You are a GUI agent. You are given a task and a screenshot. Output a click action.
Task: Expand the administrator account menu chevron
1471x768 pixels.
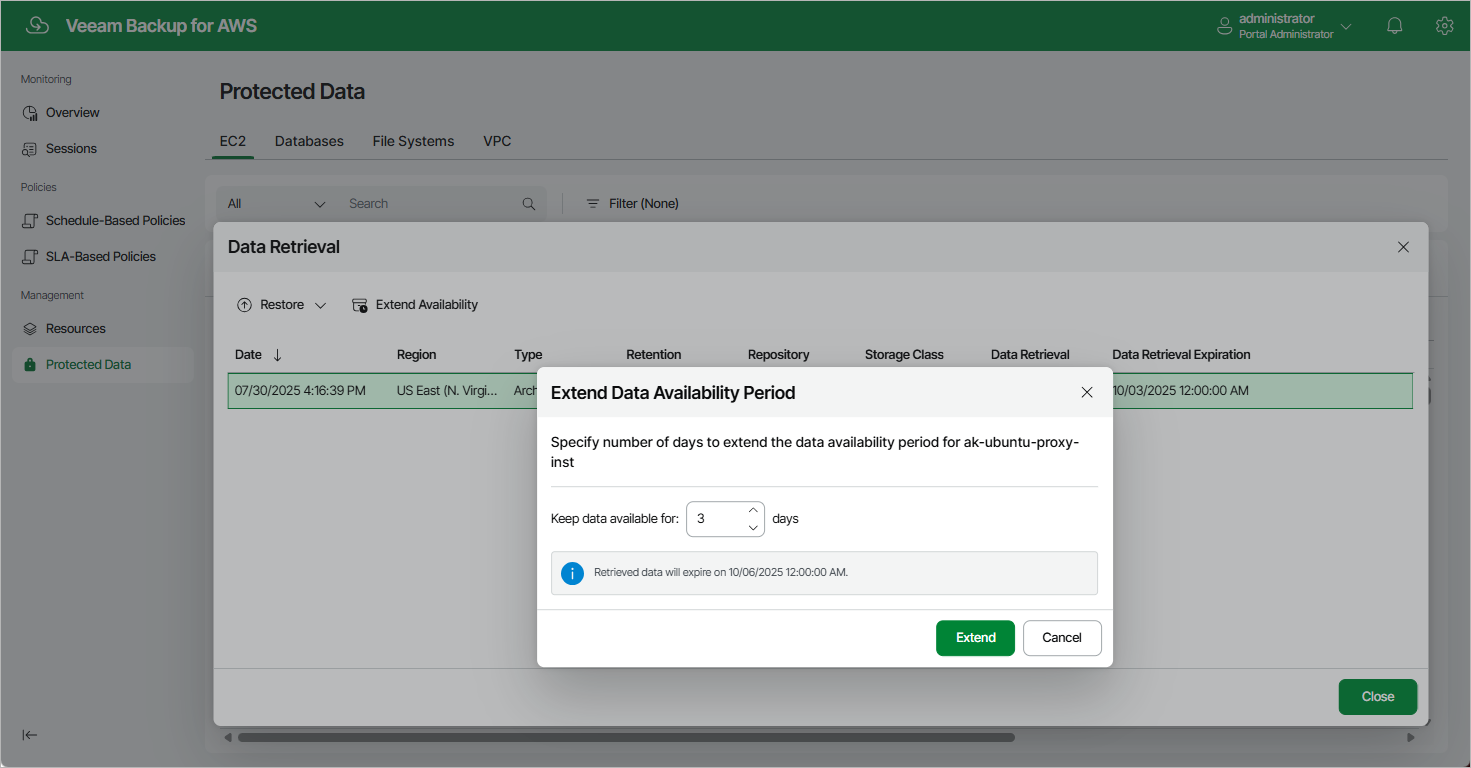pos(1346,27)
